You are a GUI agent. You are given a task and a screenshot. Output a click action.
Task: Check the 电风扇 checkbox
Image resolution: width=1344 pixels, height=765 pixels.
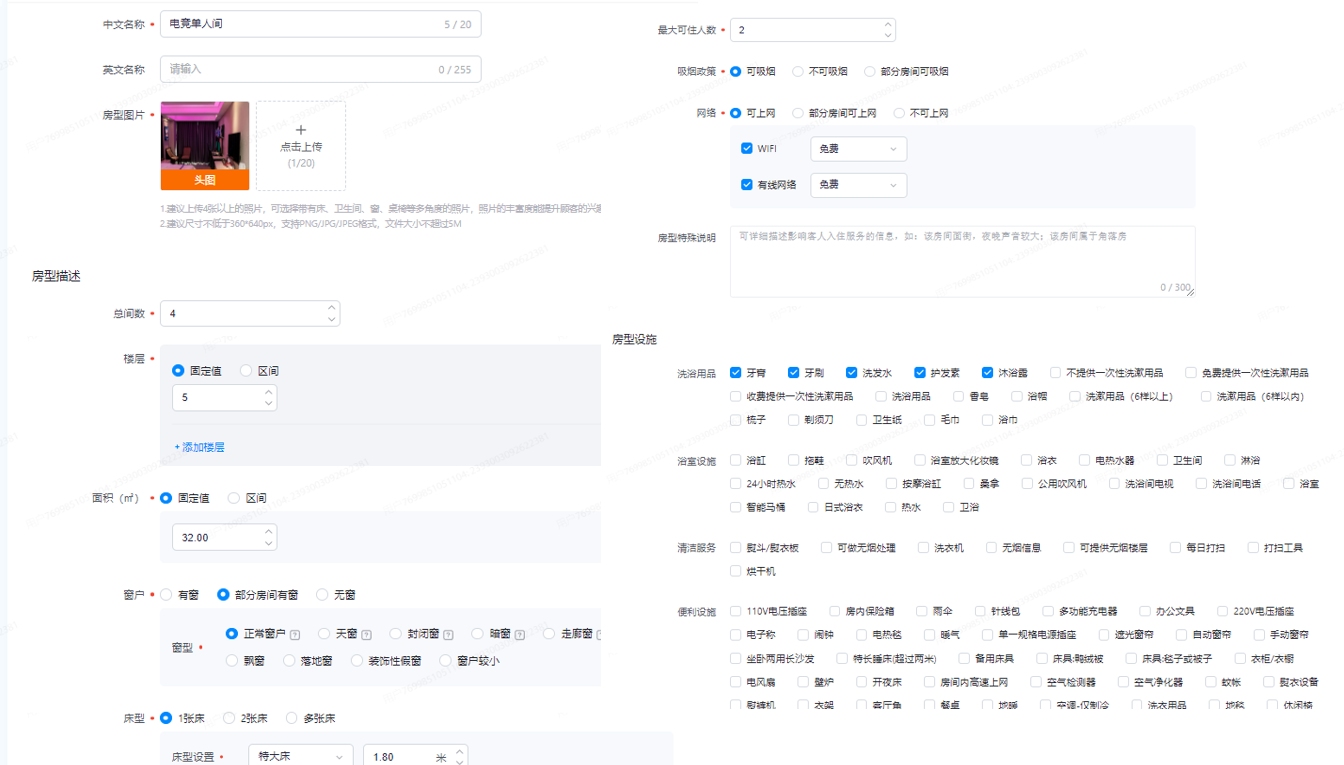click(736, 682)
